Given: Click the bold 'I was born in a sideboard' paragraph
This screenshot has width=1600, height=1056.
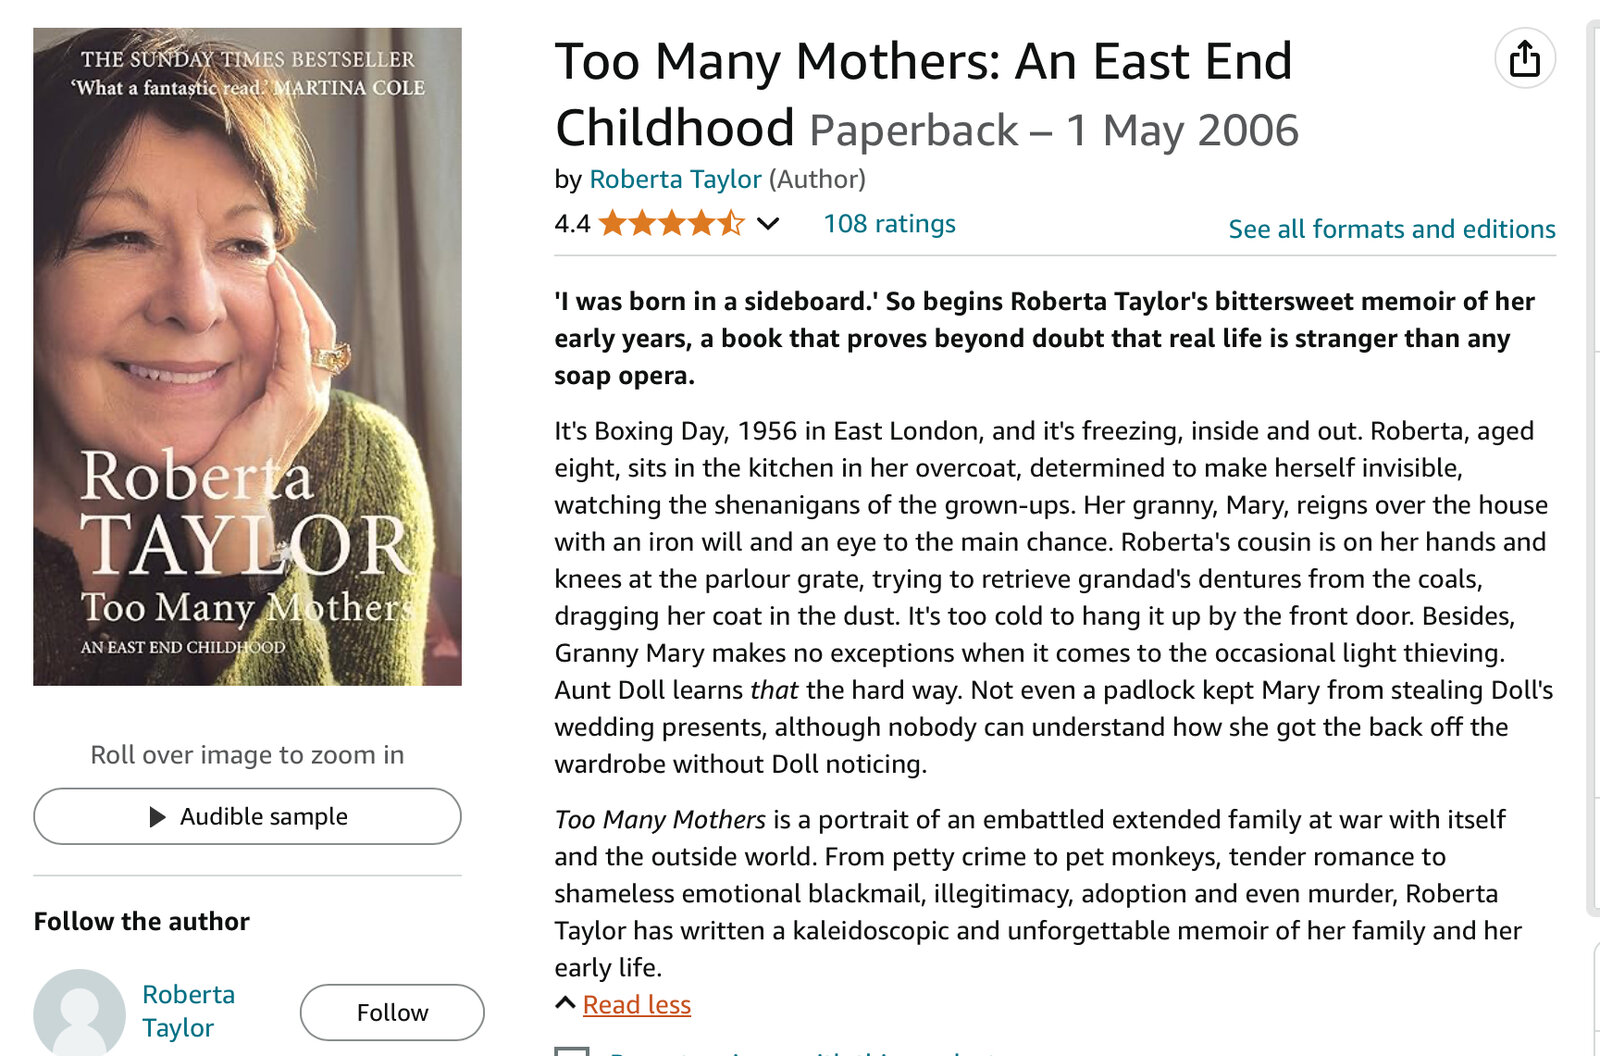Looking at the screenshot, I should pos(1044,338).
